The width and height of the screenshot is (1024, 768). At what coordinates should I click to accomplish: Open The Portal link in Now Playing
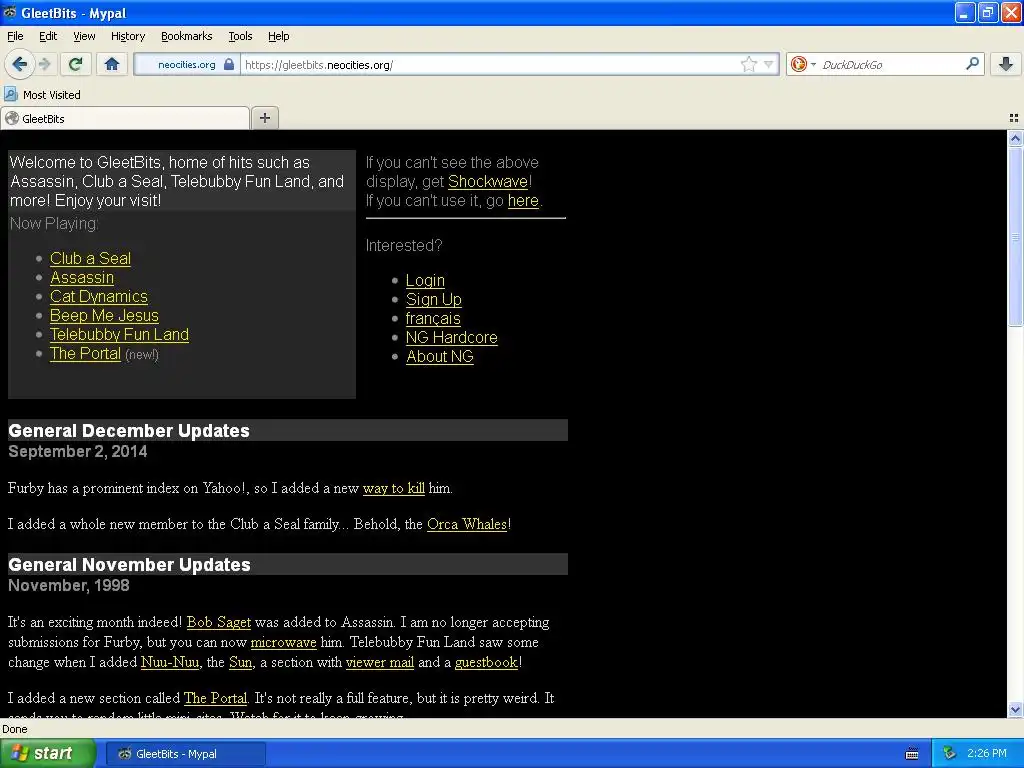pyautogui.click(x=86, y=353)
